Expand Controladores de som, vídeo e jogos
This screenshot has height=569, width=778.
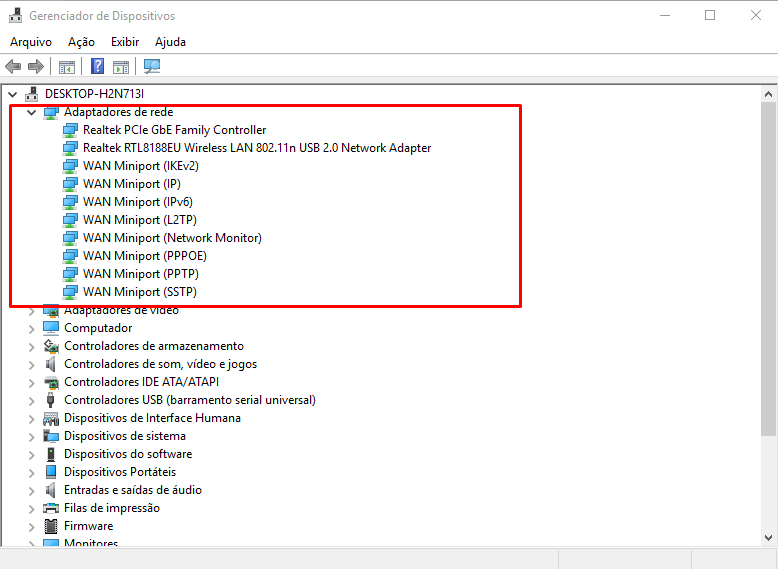[32, 365]
